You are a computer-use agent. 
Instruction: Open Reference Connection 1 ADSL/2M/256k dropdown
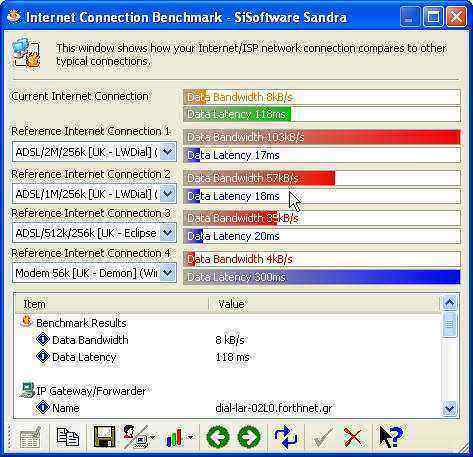coord(168,152)
